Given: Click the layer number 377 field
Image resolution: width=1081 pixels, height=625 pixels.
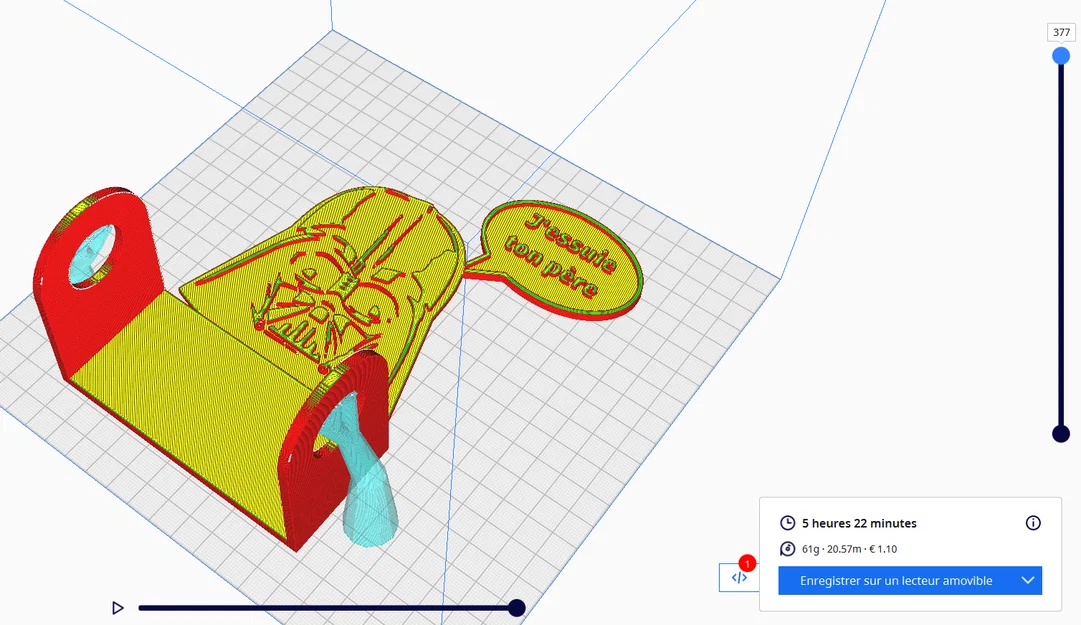Looking at the screenshot, I should click(1062, 32).
